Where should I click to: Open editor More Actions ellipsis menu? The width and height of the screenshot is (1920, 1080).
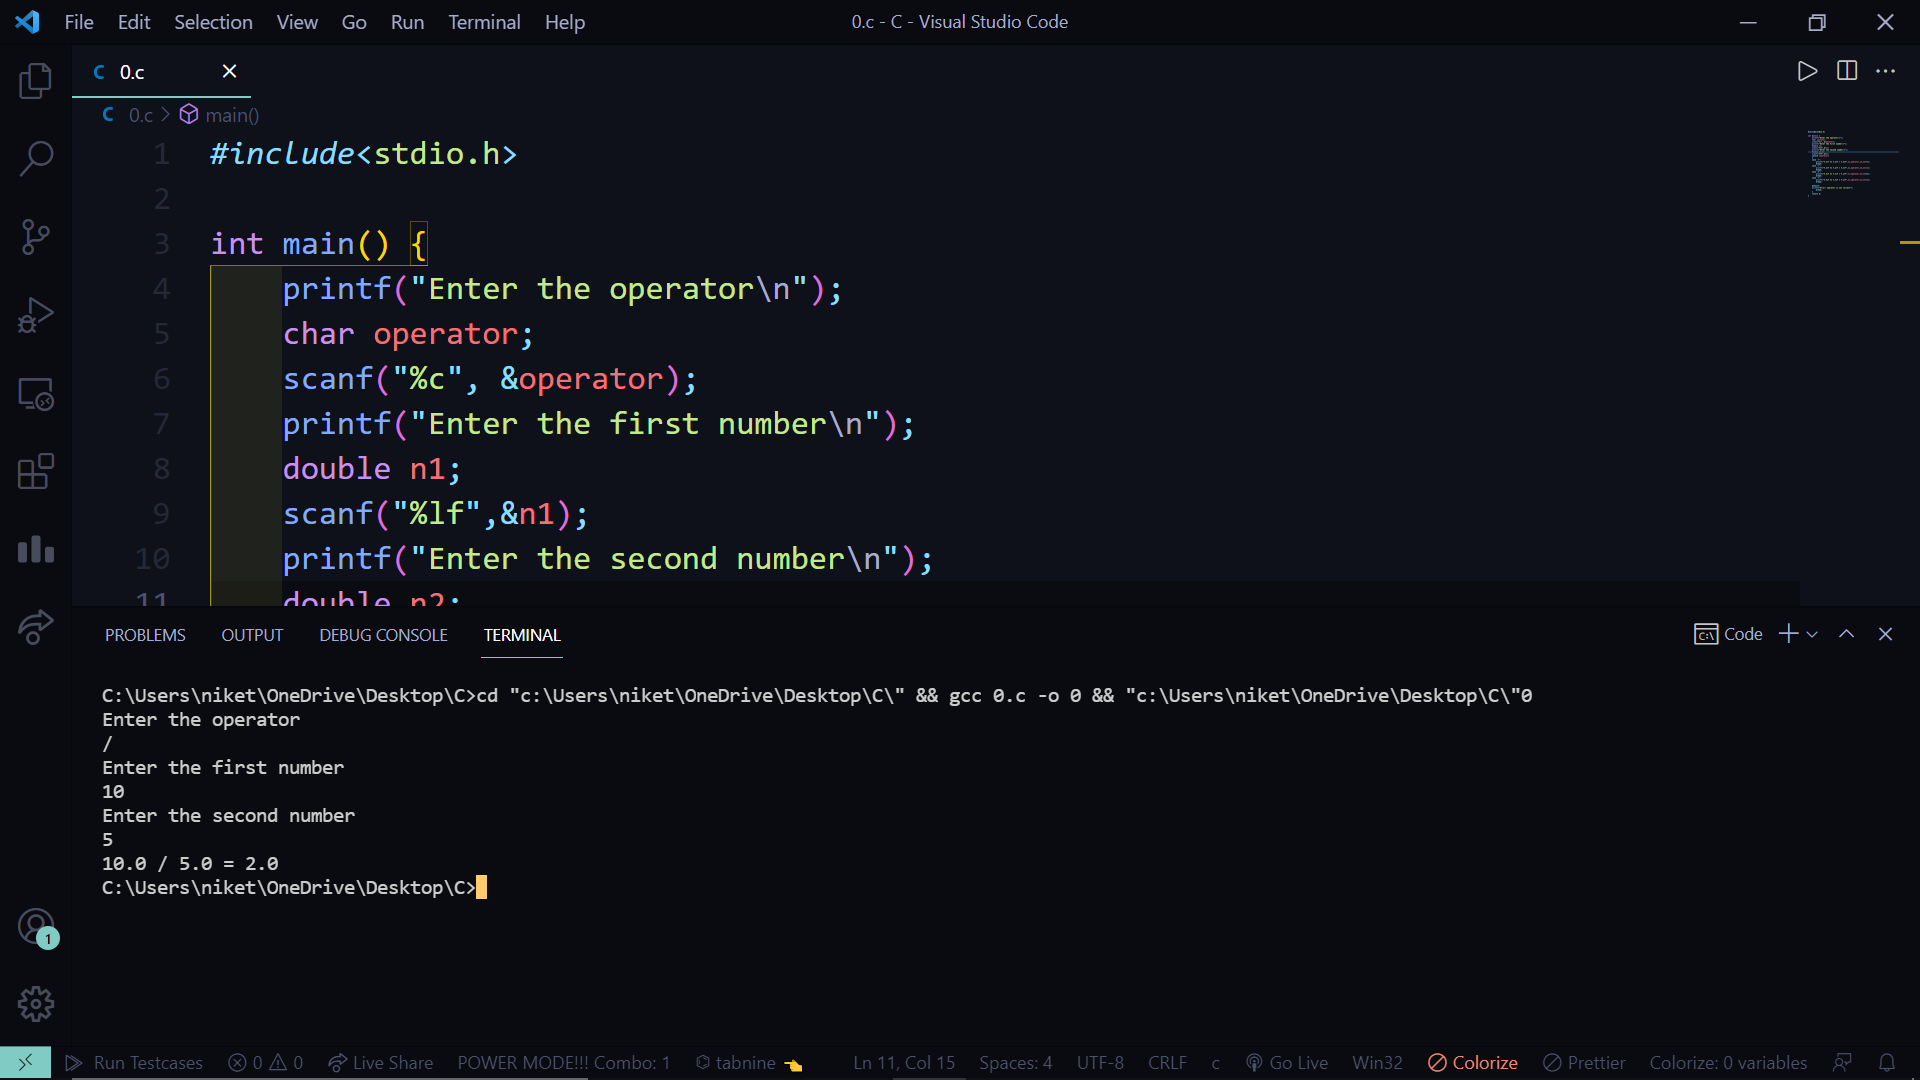tap(1885, 71)
